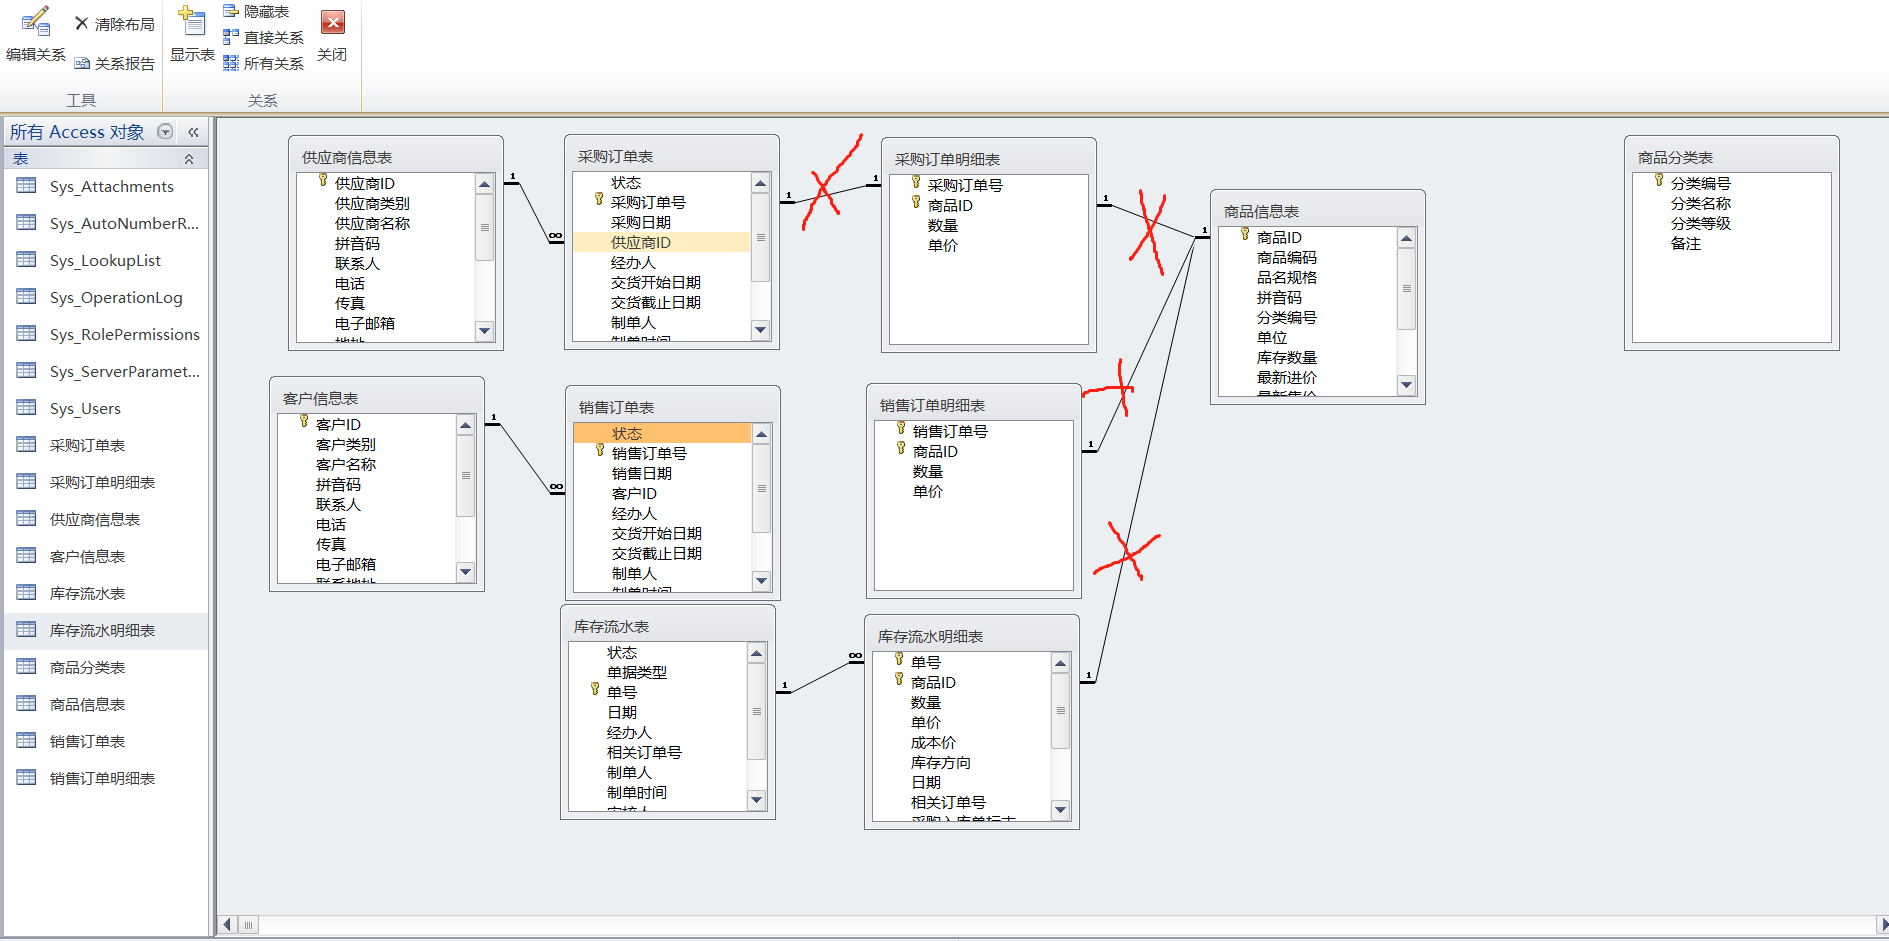The image size is (1889, 941).
Task: Click the red 关闭 close icon
Action: click(x=332, y=22)
